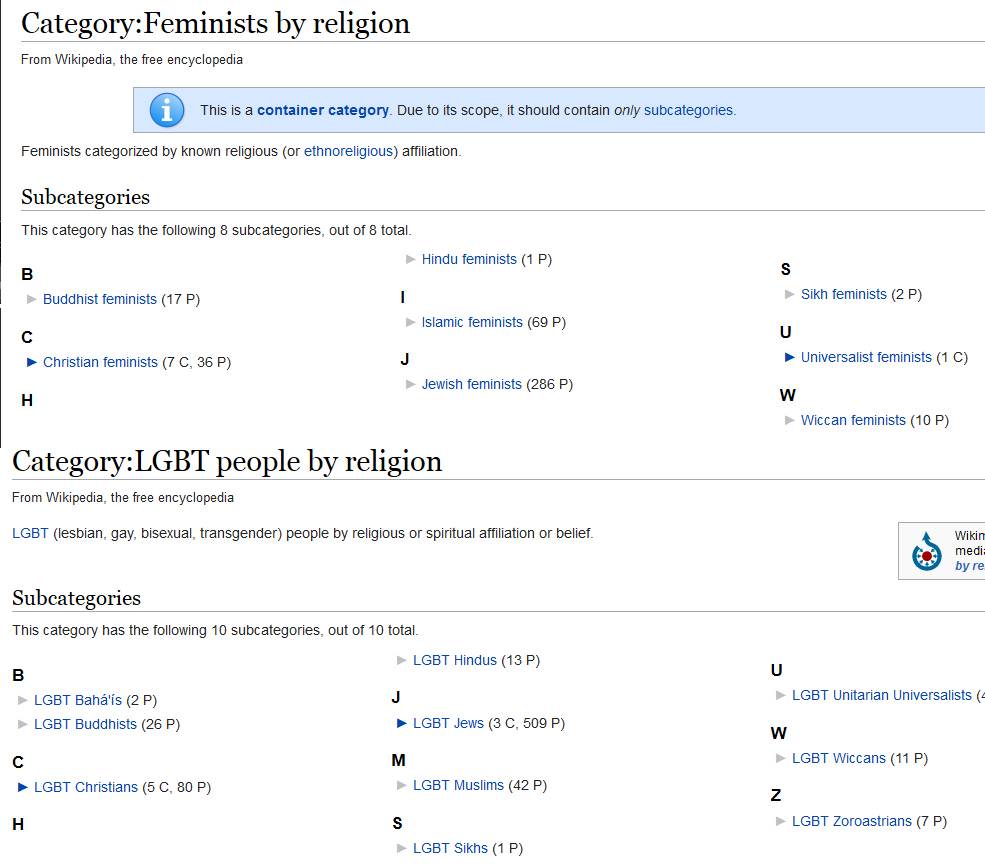985x864 pixels.
Task: Open the container category link
Action: click(x=322, y=110)
